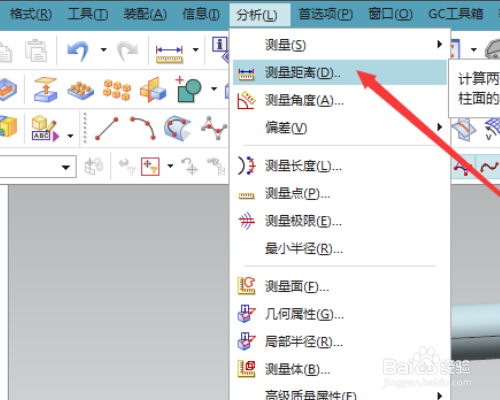Select the Studio Spline surface tool
Image resolution: width=500 pixels, height=400 pixels.
point(177,128)
